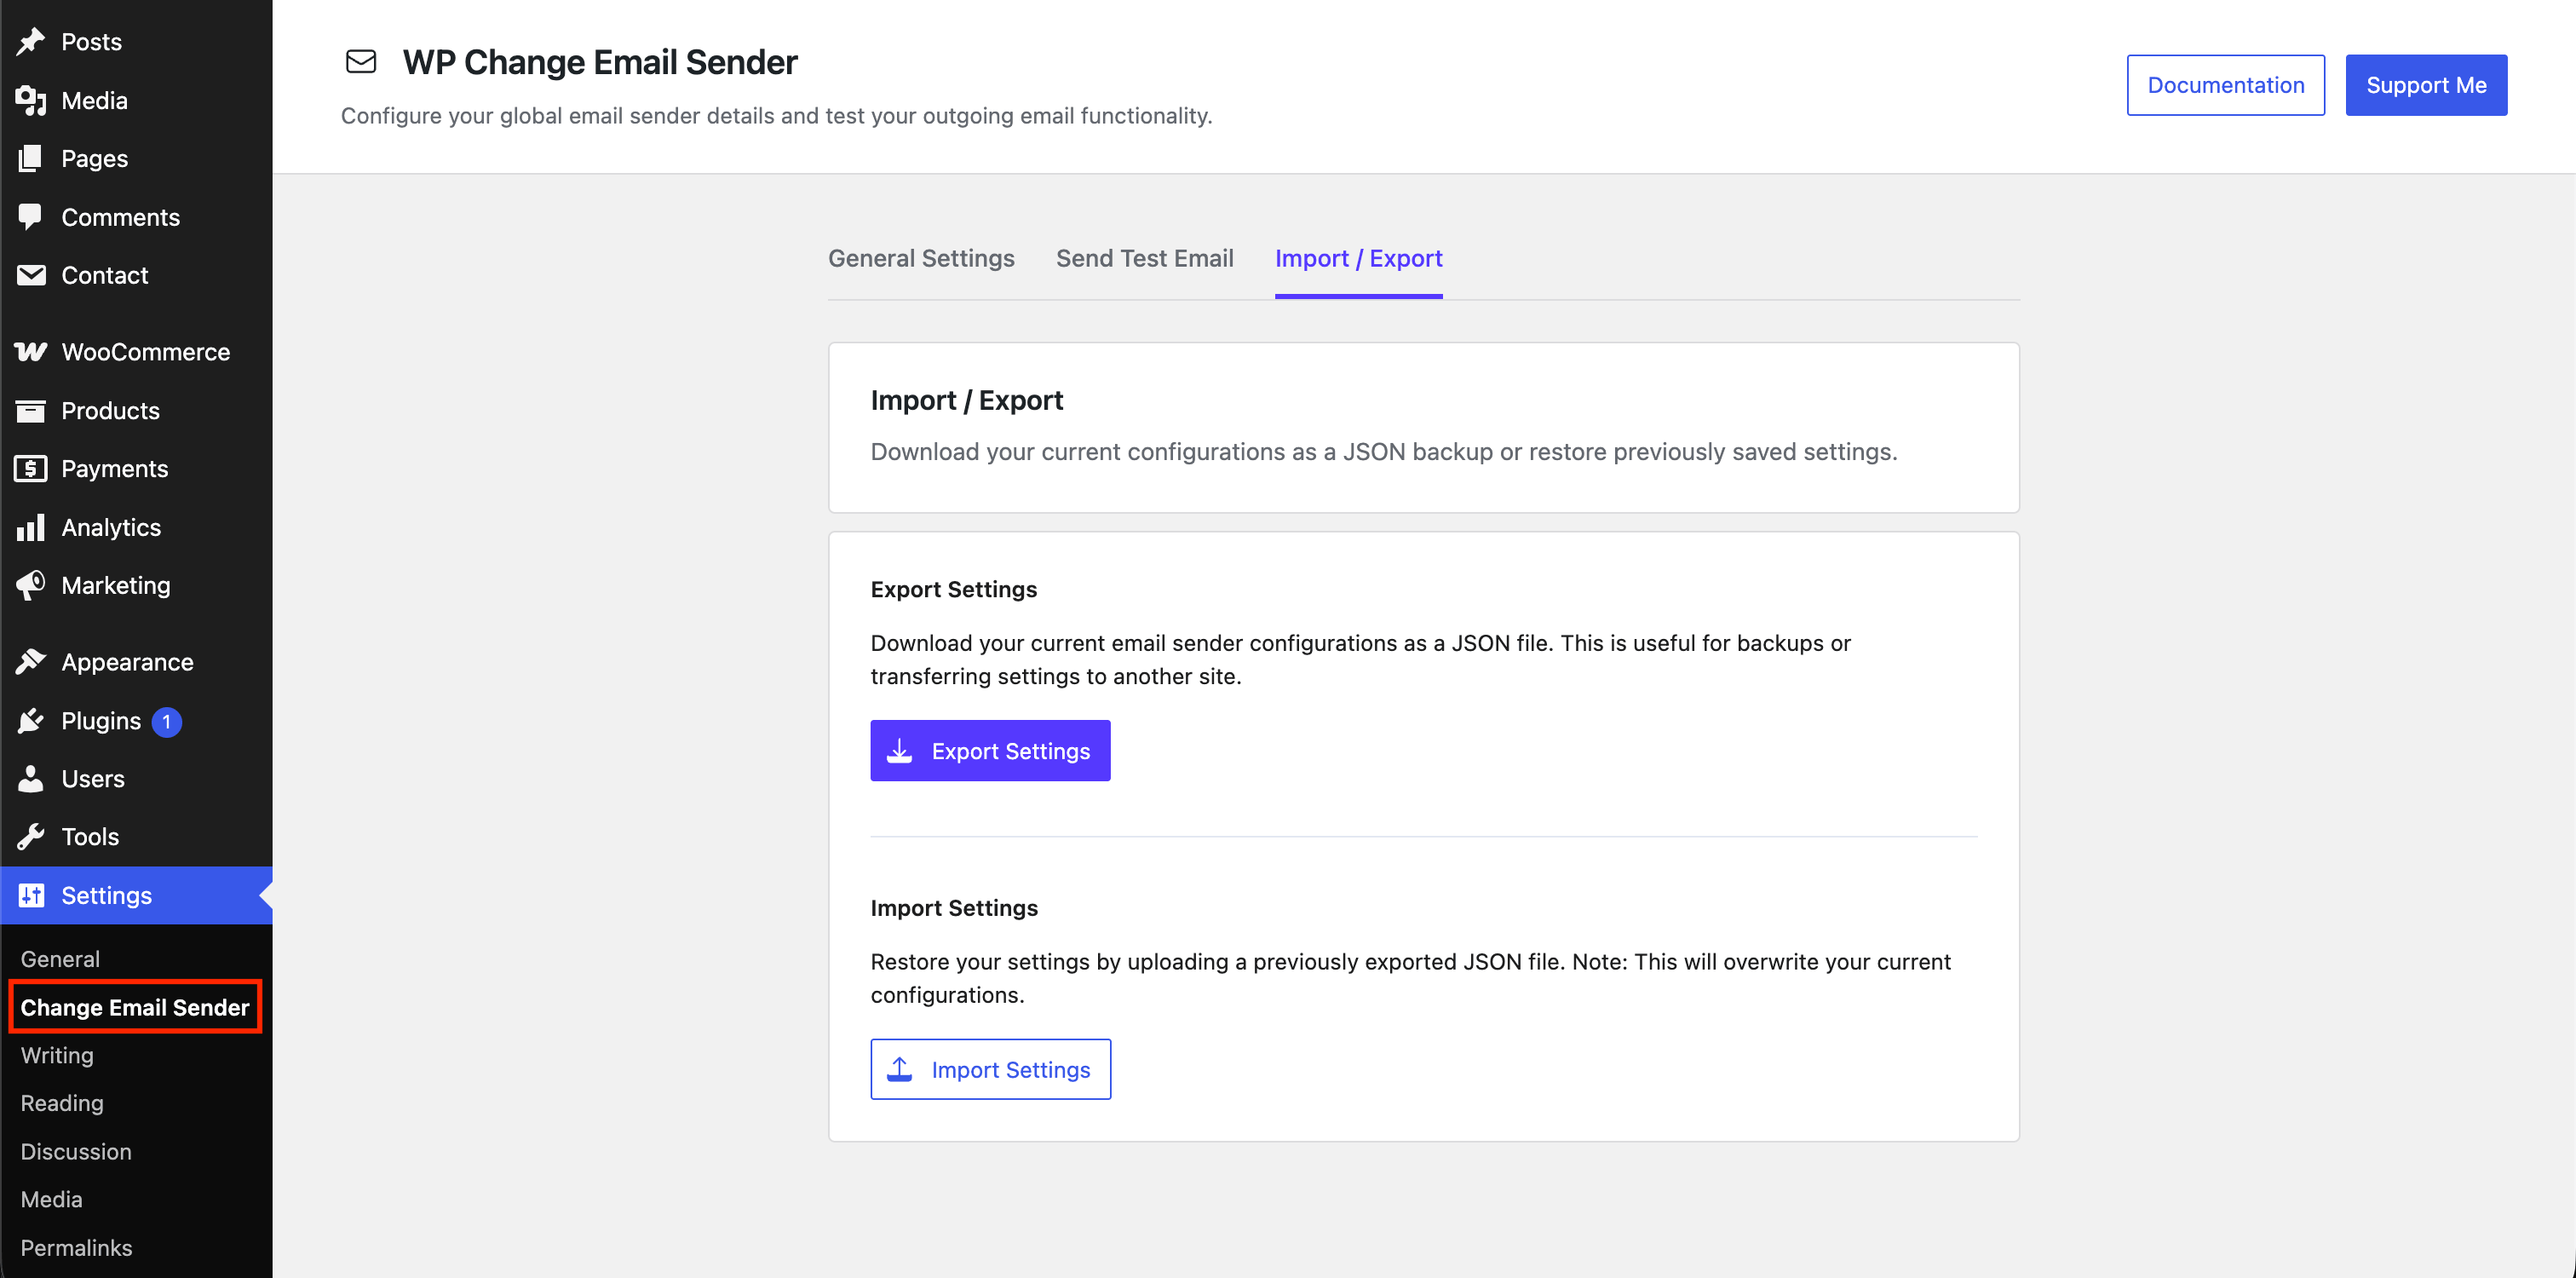The height and width of the screenshot is (1278, 2576).
Task: Click the Products archive box icon
Action: (31, 410)
